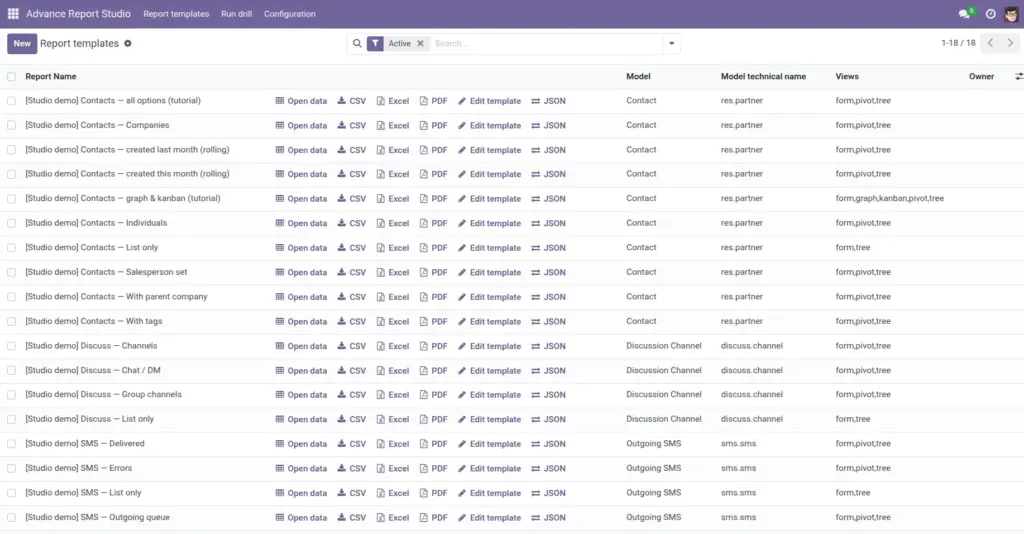Viewport: 1024px width, 534px height.
Task: Open '[Studio demo] SMS — List only' record
Action: click(x=84, y=493)
